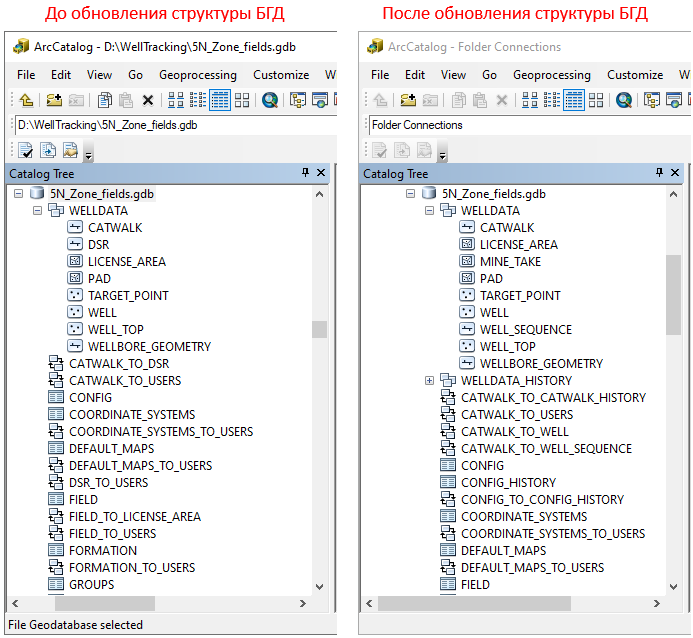Select DEFAULT_MAPS table in right tree
The image size is (693, 638).
(x=503, y=551)
